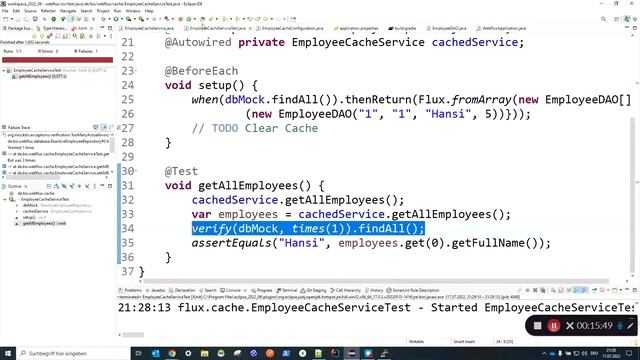Switch to the Declaration view tab
This screenshot has height=360, width=640.
point(182,290)
